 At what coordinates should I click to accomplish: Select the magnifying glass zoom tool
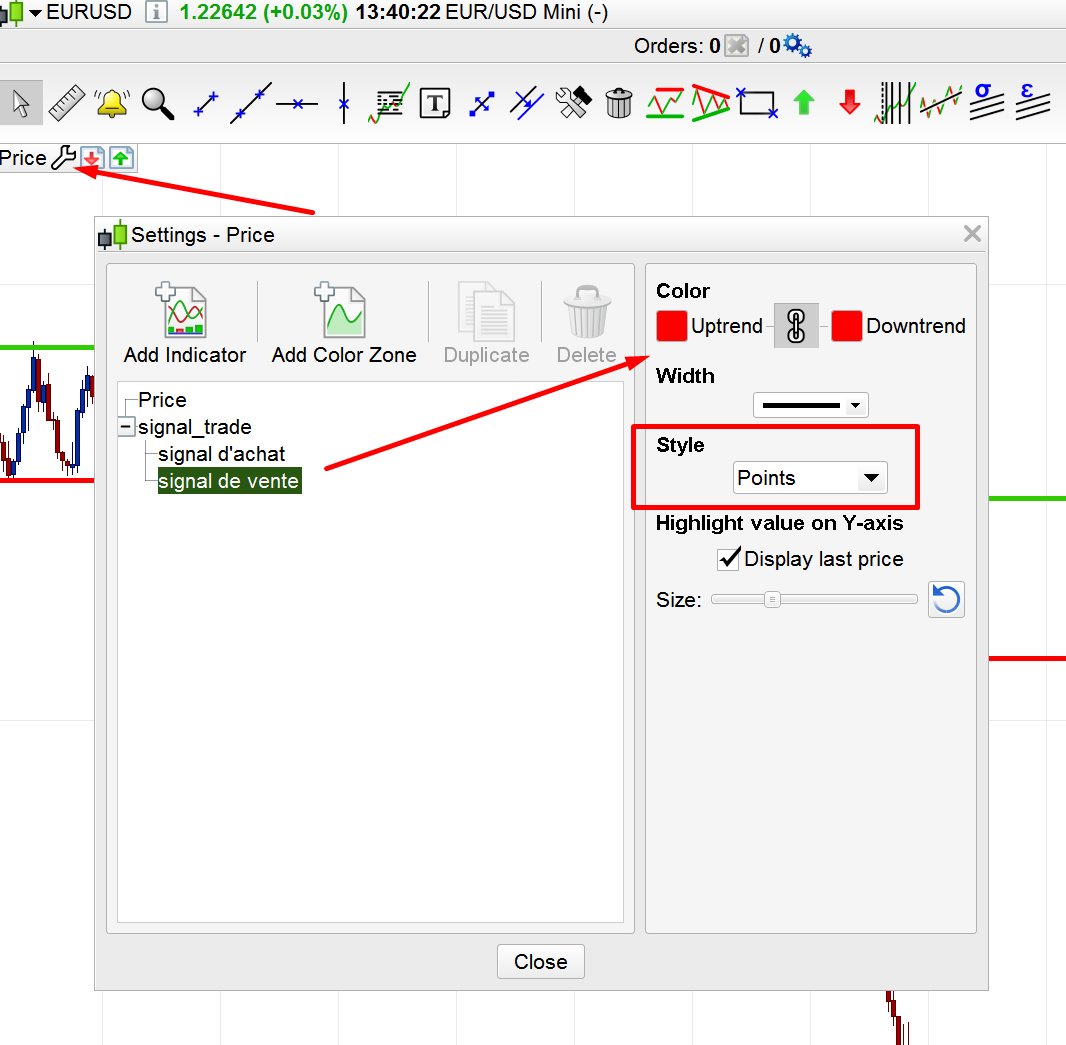[158, 103]
